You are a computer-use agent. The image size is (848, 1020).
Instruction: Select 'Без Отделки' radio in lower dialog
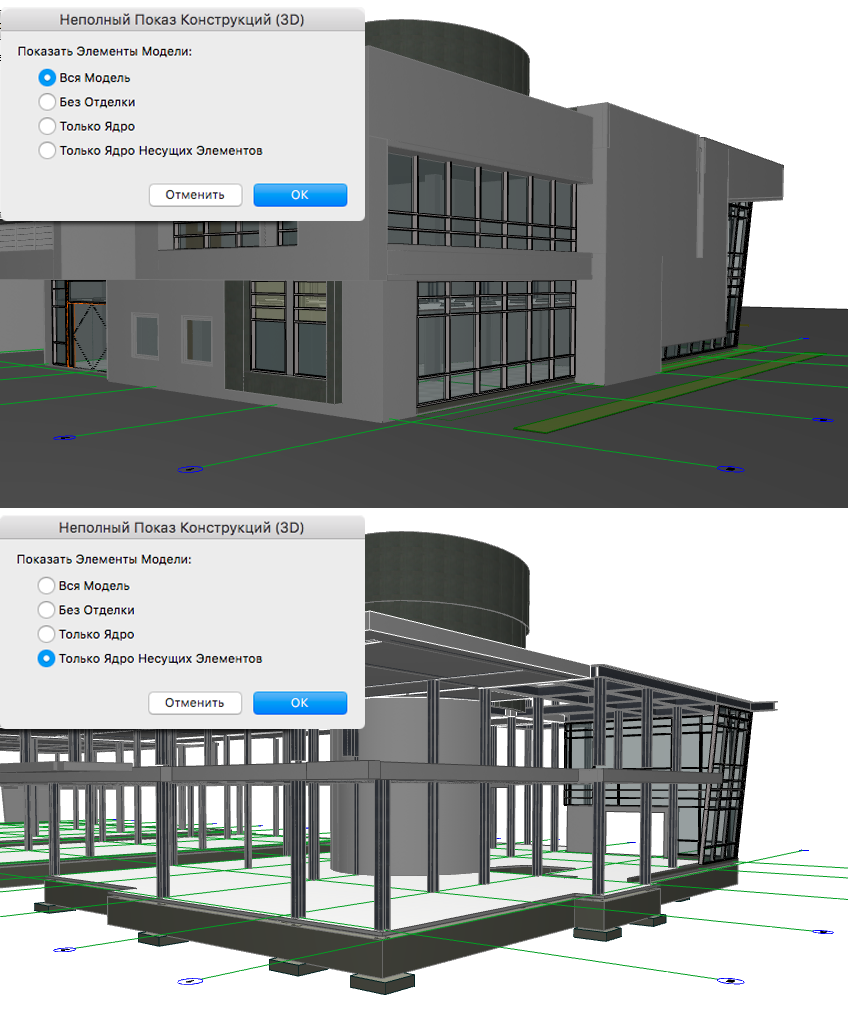(x=47, y=610)
